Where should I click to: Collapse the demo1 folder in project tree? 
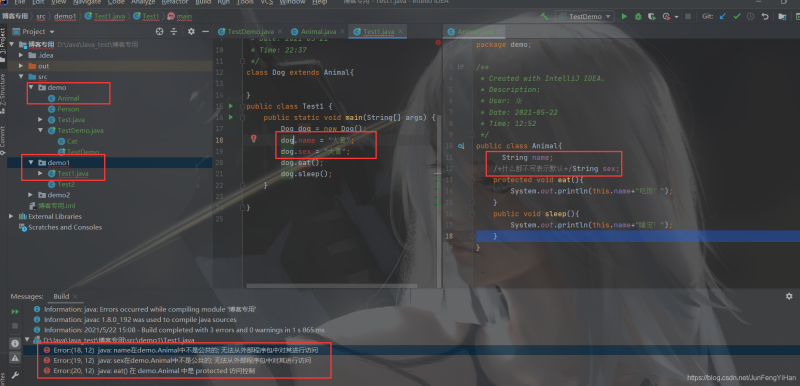[x=31, y=162]
